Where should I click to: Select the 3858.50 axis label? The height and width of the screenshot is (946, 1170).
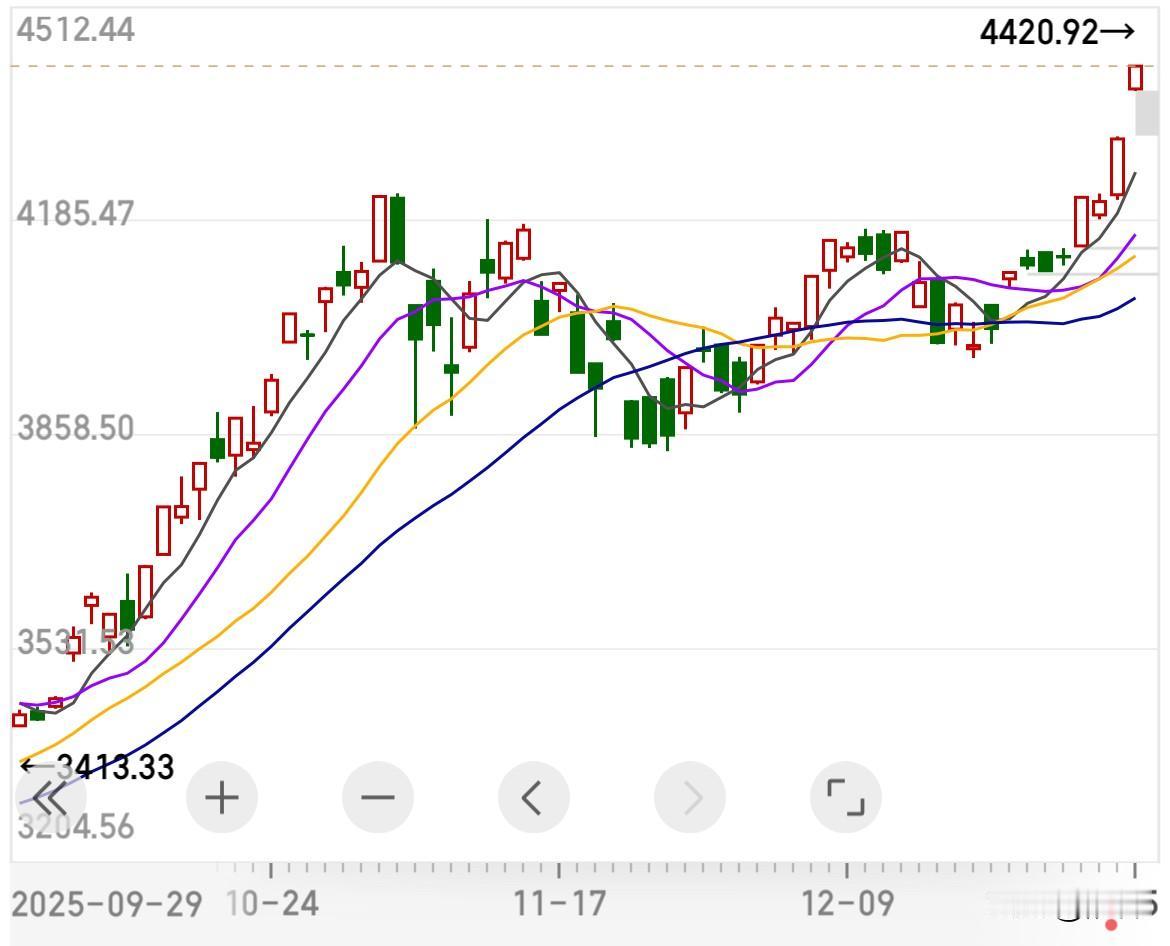75,429
